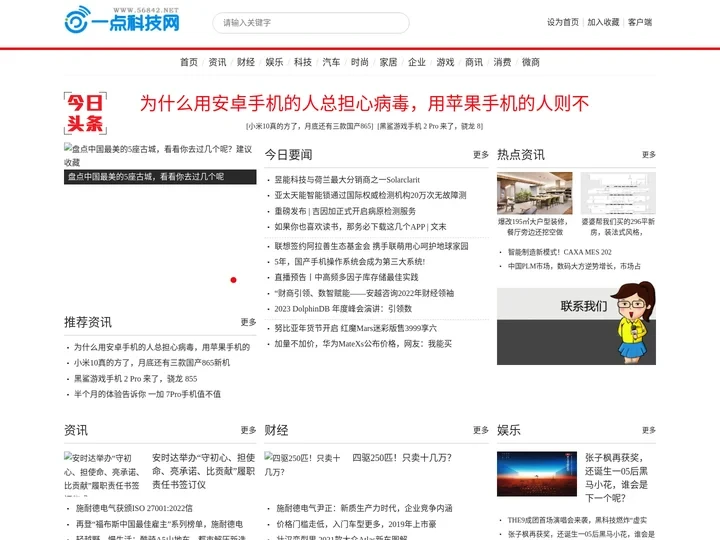The image size is (720, 540).
Task: Click 更多 beside 热点资讯
Action: [648, 155]
